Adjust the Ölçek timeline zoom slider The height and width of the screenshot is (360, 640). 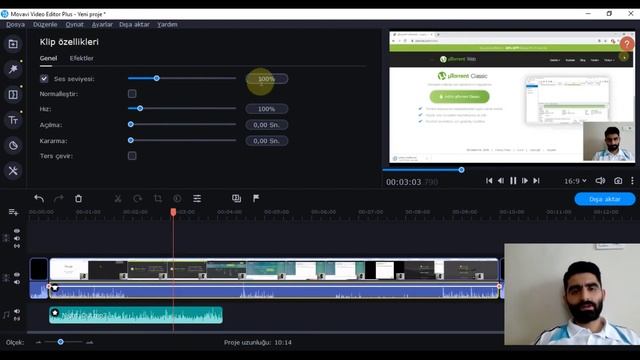pyautogui.click(x=60, y=342)
